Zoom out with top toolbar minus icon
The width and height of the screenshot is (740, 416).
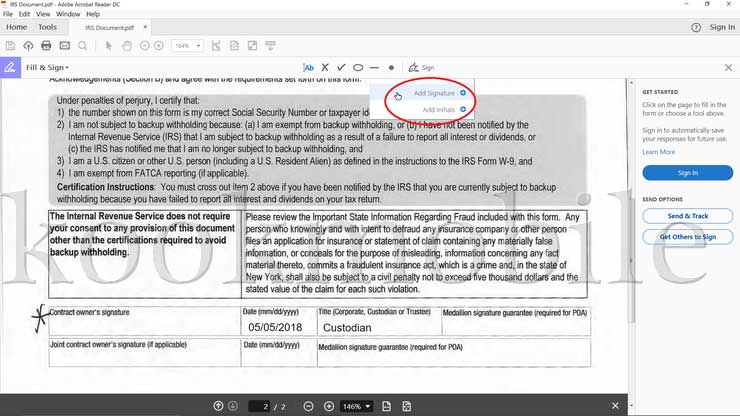coord(144,46)
